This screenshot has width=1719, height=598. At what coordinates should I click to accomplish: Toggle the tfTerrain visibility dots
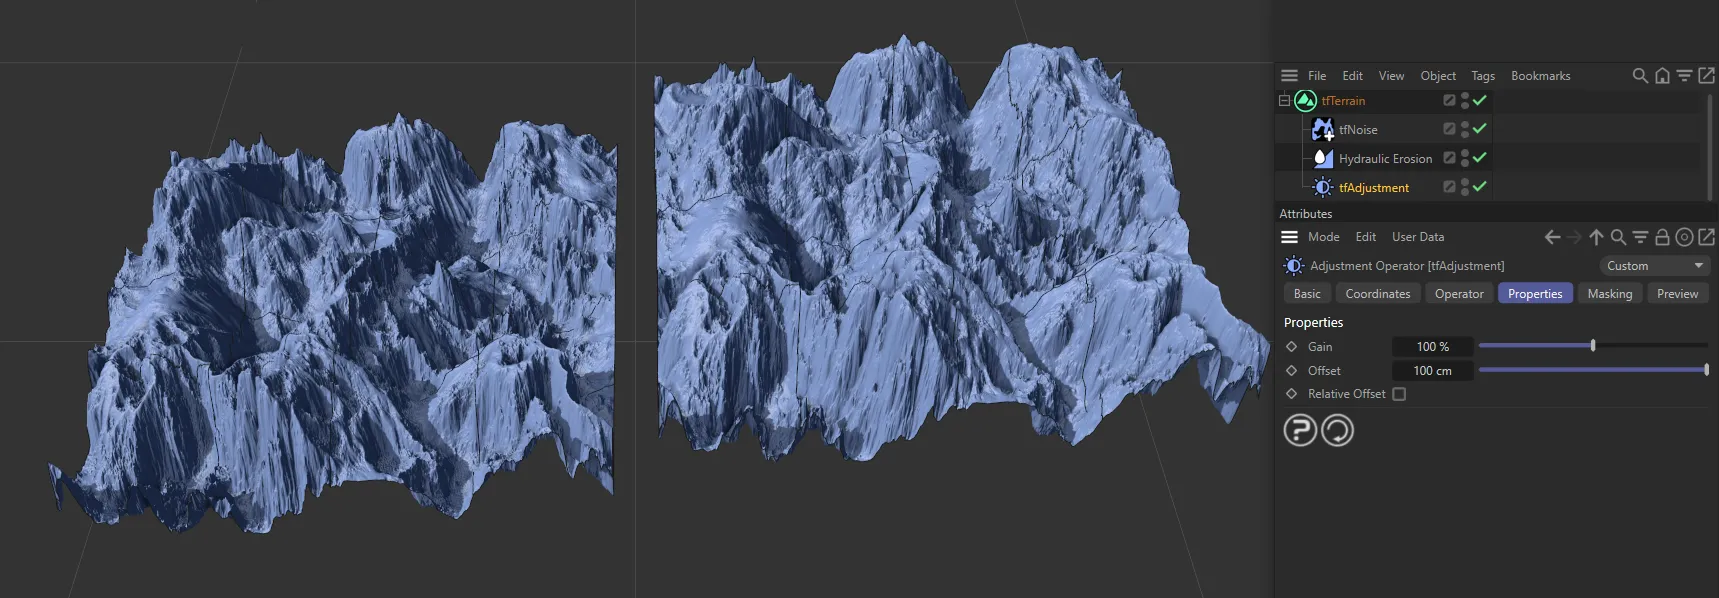[1465, 100]
